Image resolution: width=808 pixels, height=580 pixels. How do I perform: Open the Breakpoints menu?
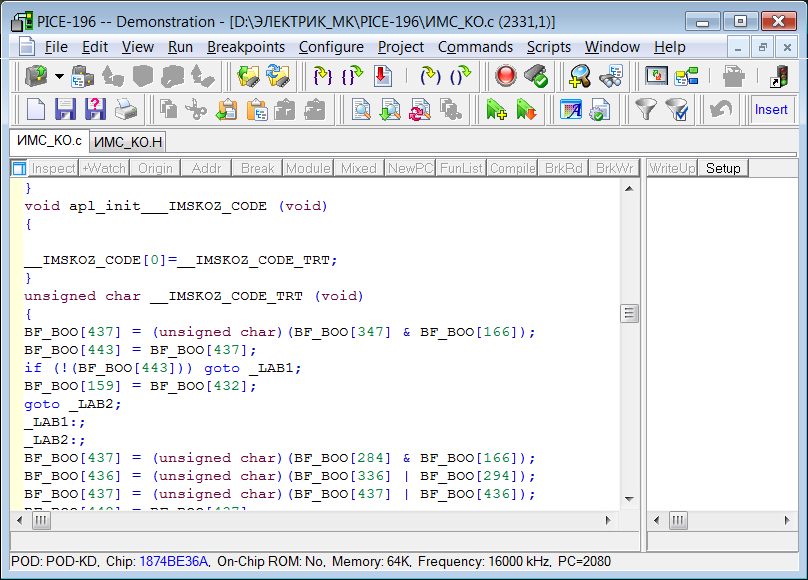(x=245, y=47)
